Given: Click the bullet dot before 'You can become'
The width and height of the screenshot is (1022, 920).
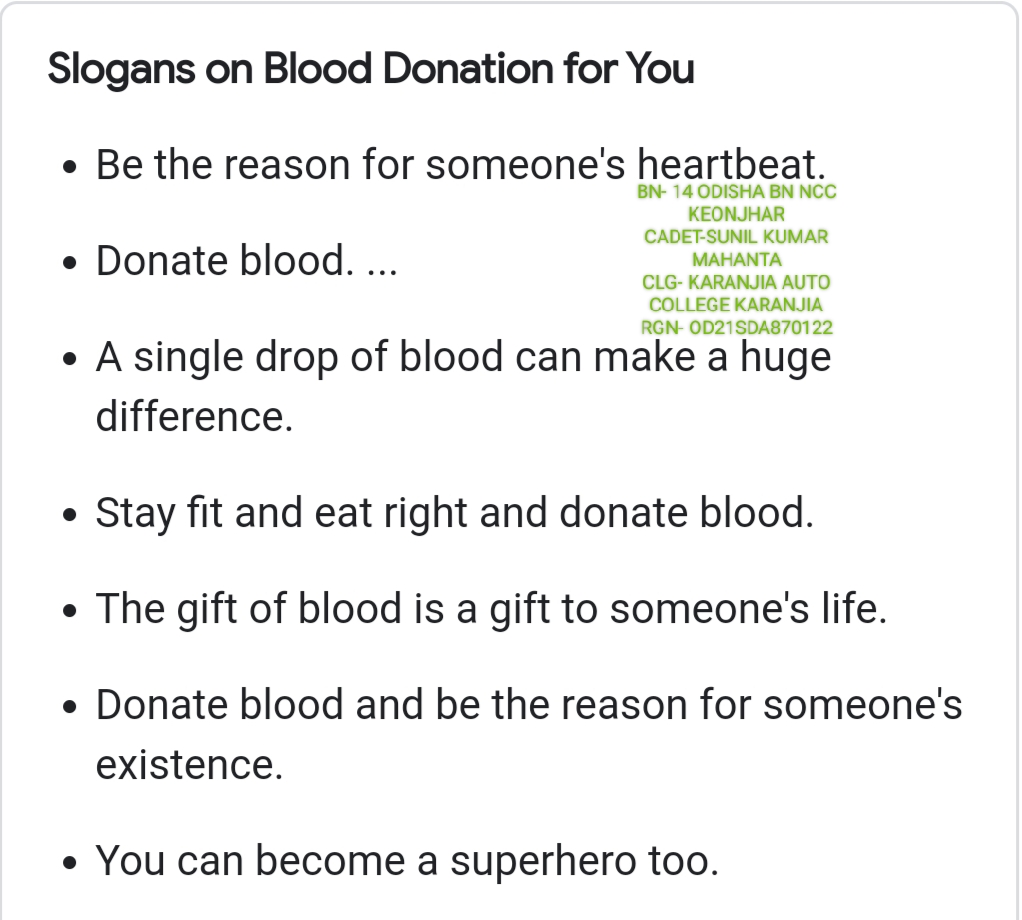Looking at the screenshot, I should (69, 863).
